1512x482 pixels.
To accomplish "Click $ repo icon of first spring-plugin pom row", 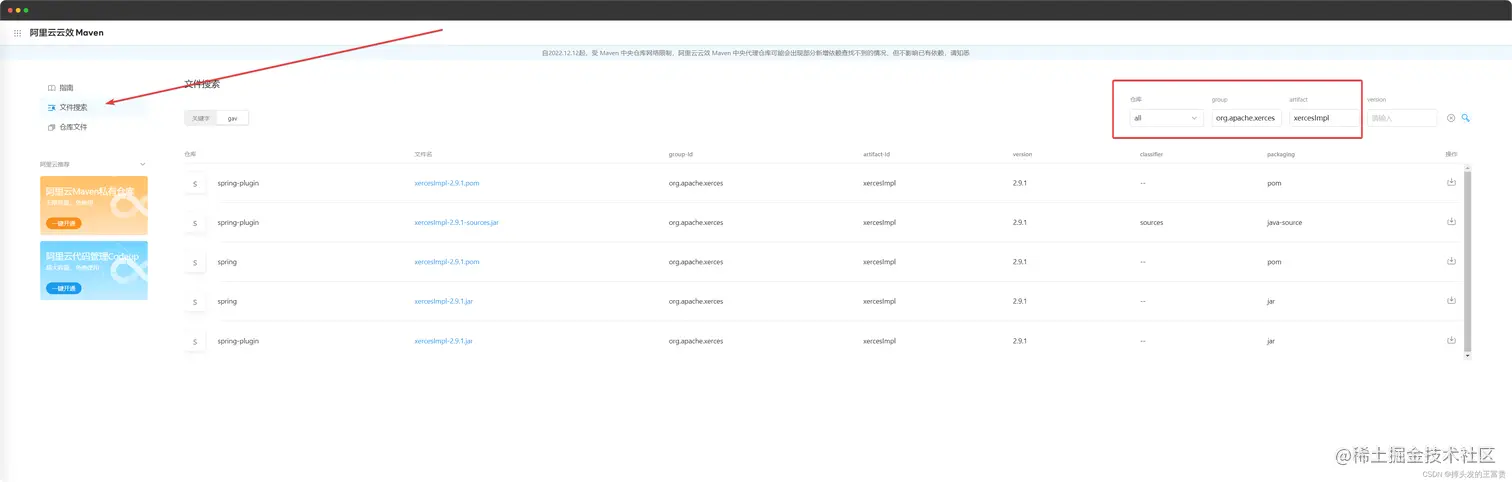I will (194, 183).
